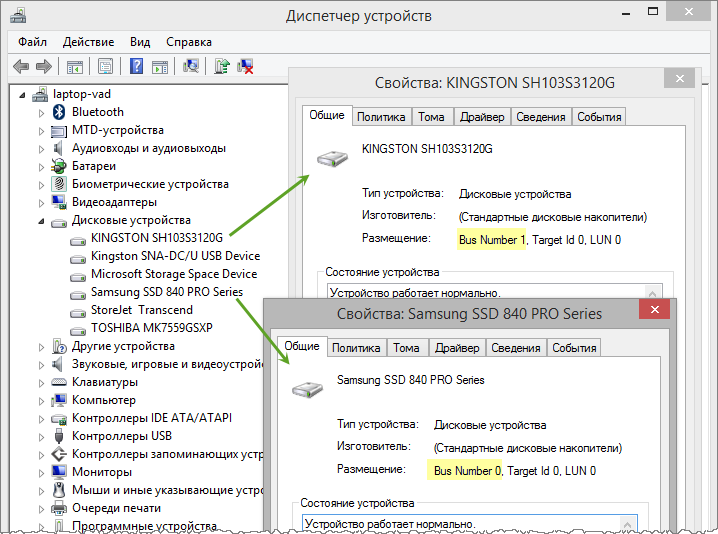Expand the Очереди печати node arrow
718x534 pixels.
[x=41, y=509]
